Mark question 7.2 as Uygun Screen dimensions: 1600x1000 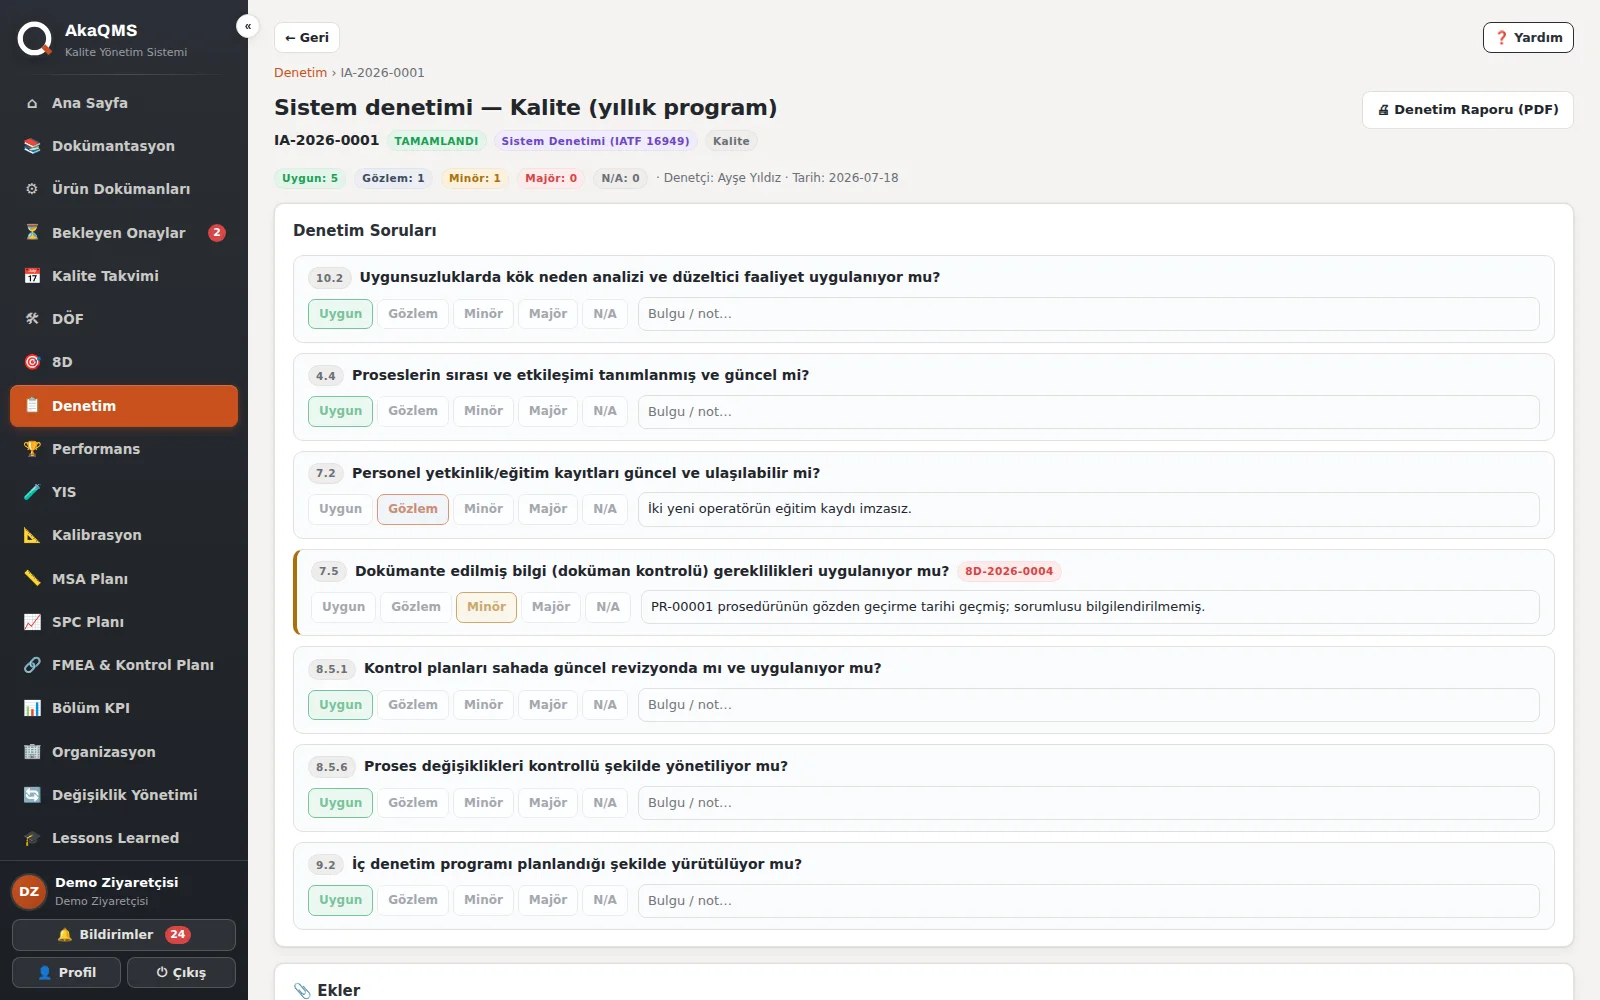(340, 509)
